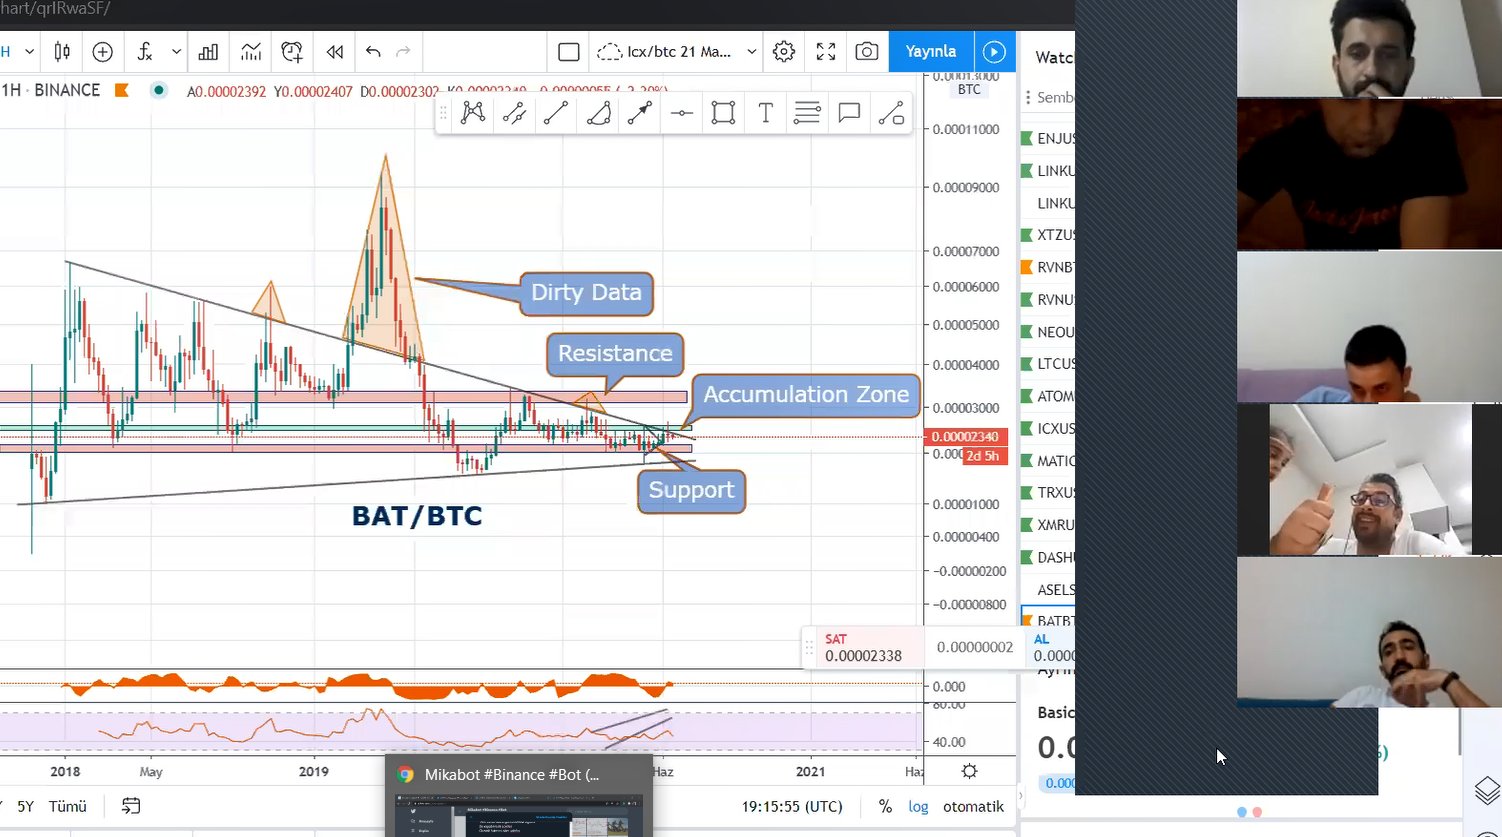
Task: Open the candlestick chart style menu
Action: point(62,52)
